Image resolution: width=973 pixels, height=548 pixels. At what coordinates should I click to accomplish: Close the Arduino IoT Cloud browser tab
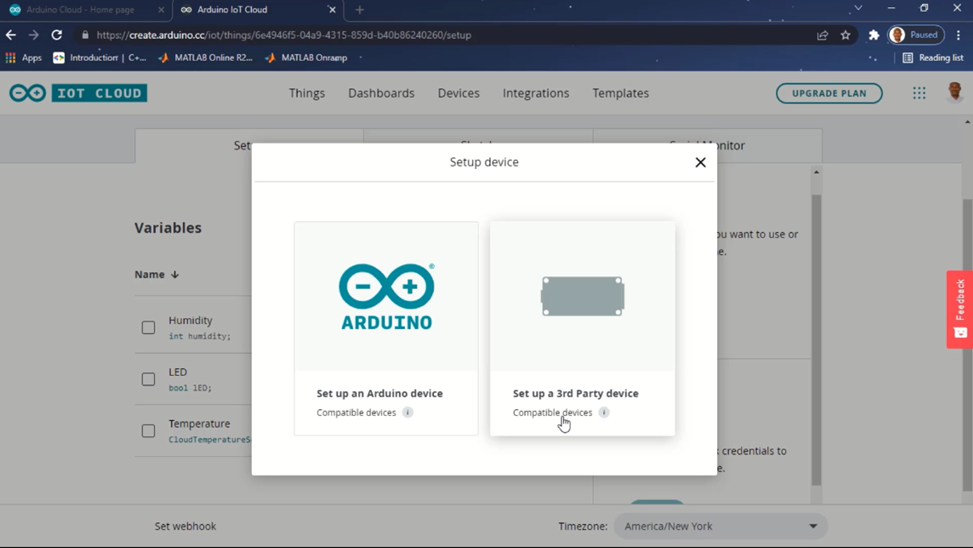332,9
